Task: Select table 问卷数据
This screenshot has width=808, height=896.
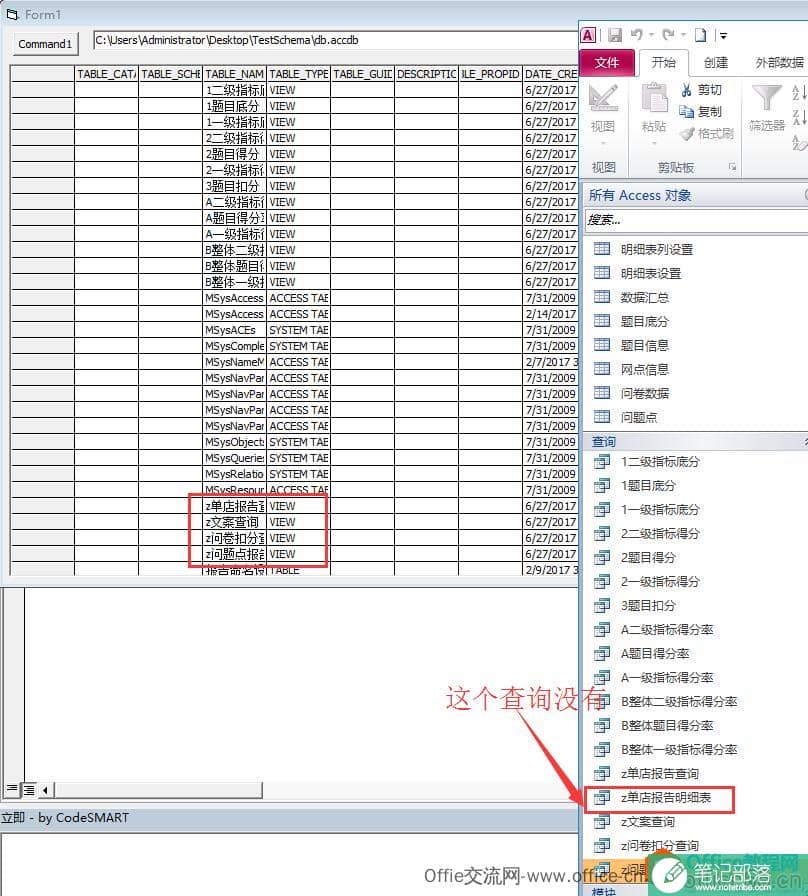Action: (645, 394)
